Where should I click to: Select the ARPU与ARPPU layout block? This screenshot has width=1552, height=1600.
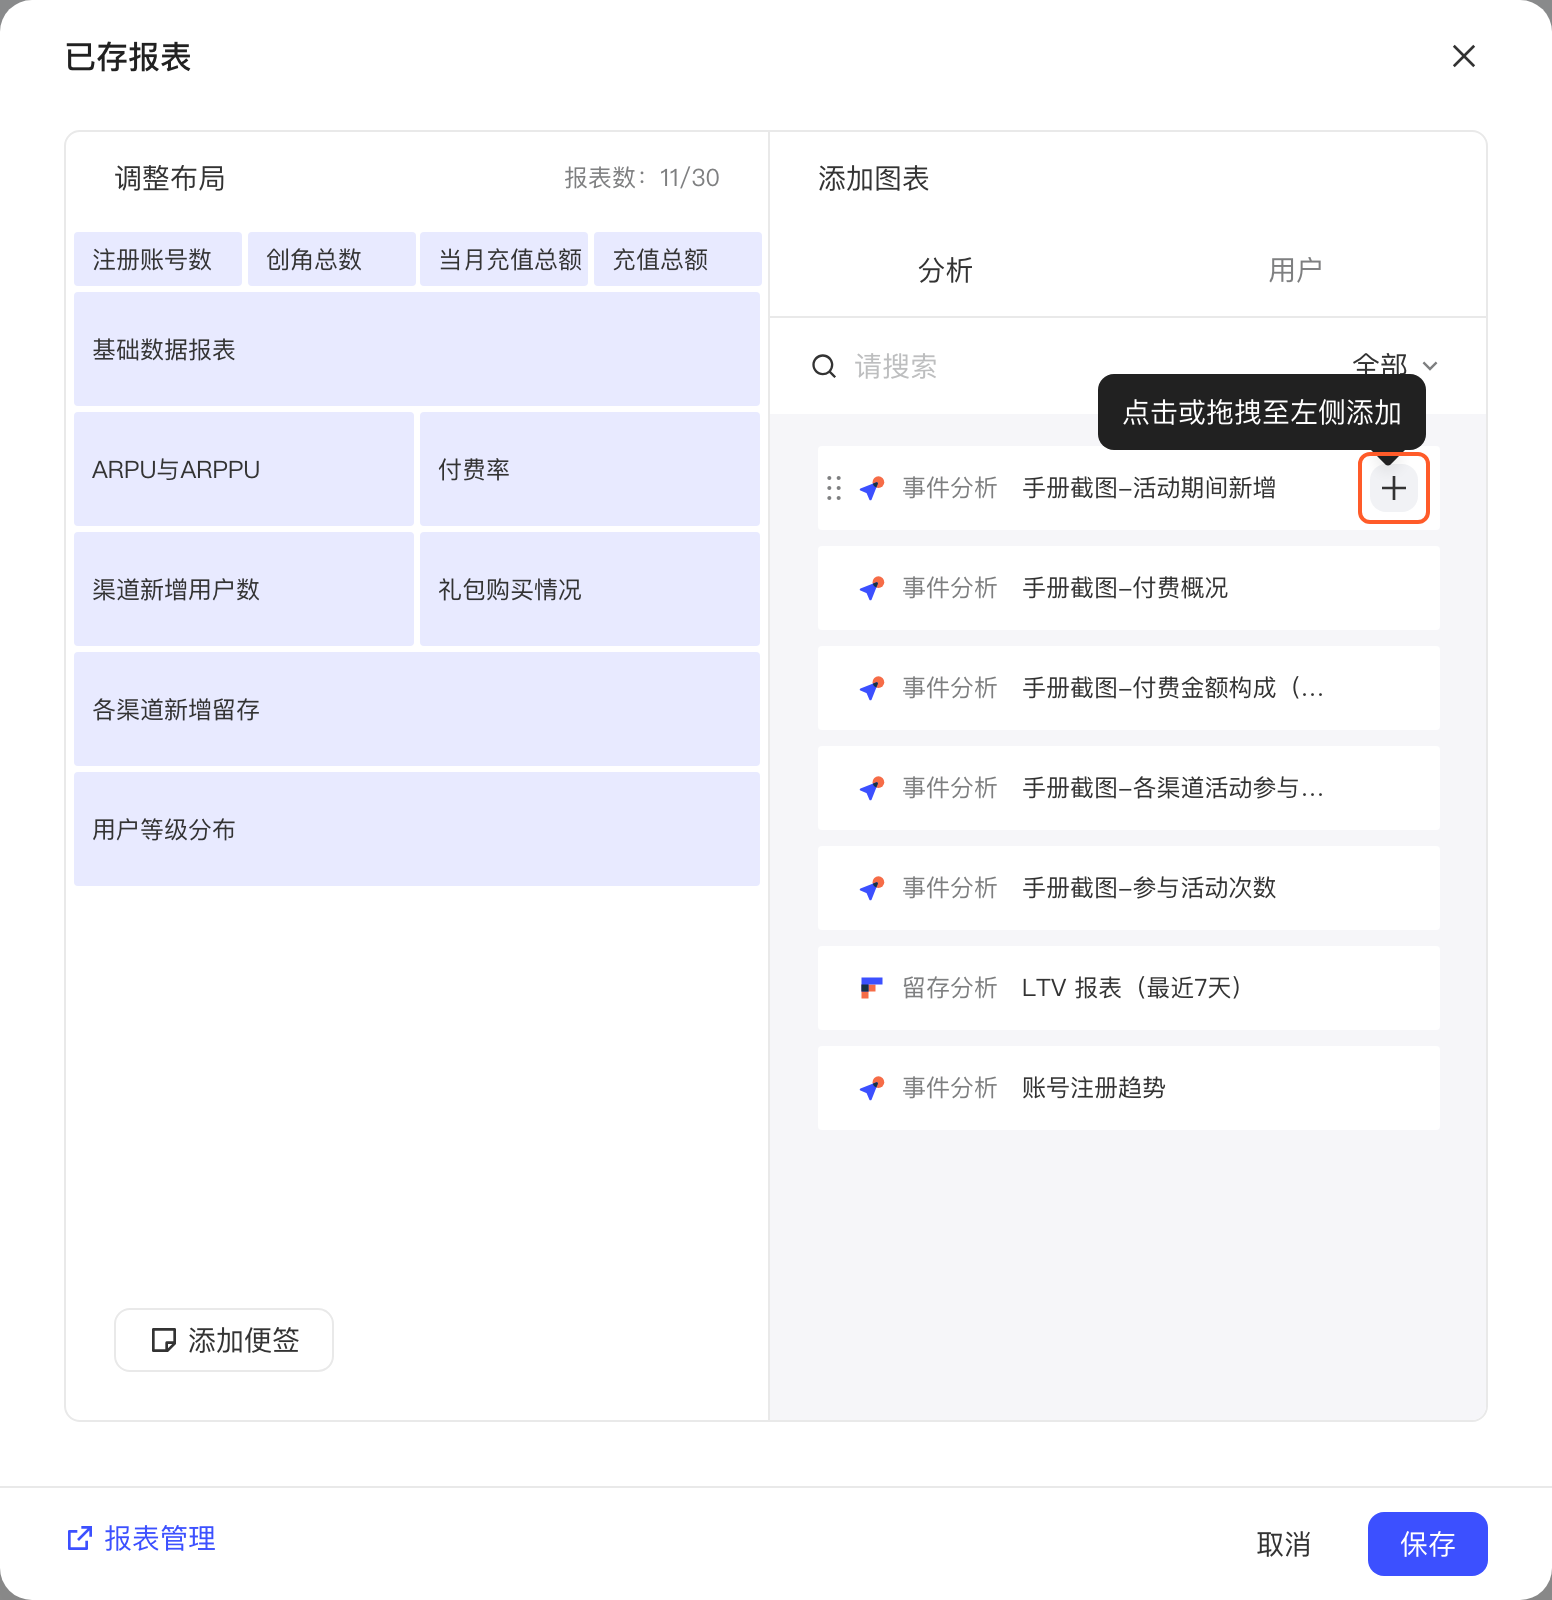244,469
